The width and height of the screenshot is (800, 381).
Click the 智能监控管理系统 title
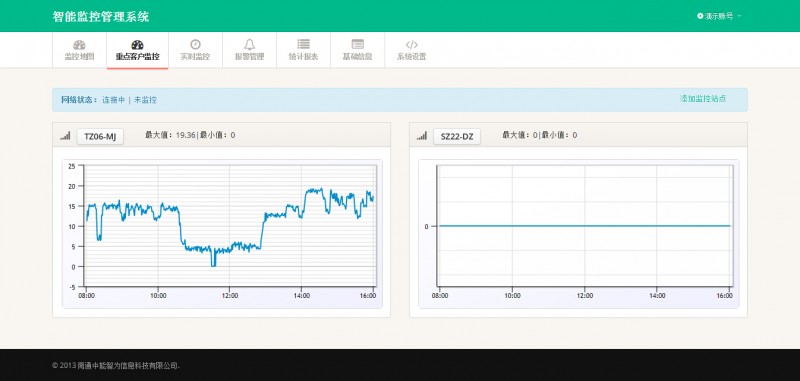[x=101, y=16]
